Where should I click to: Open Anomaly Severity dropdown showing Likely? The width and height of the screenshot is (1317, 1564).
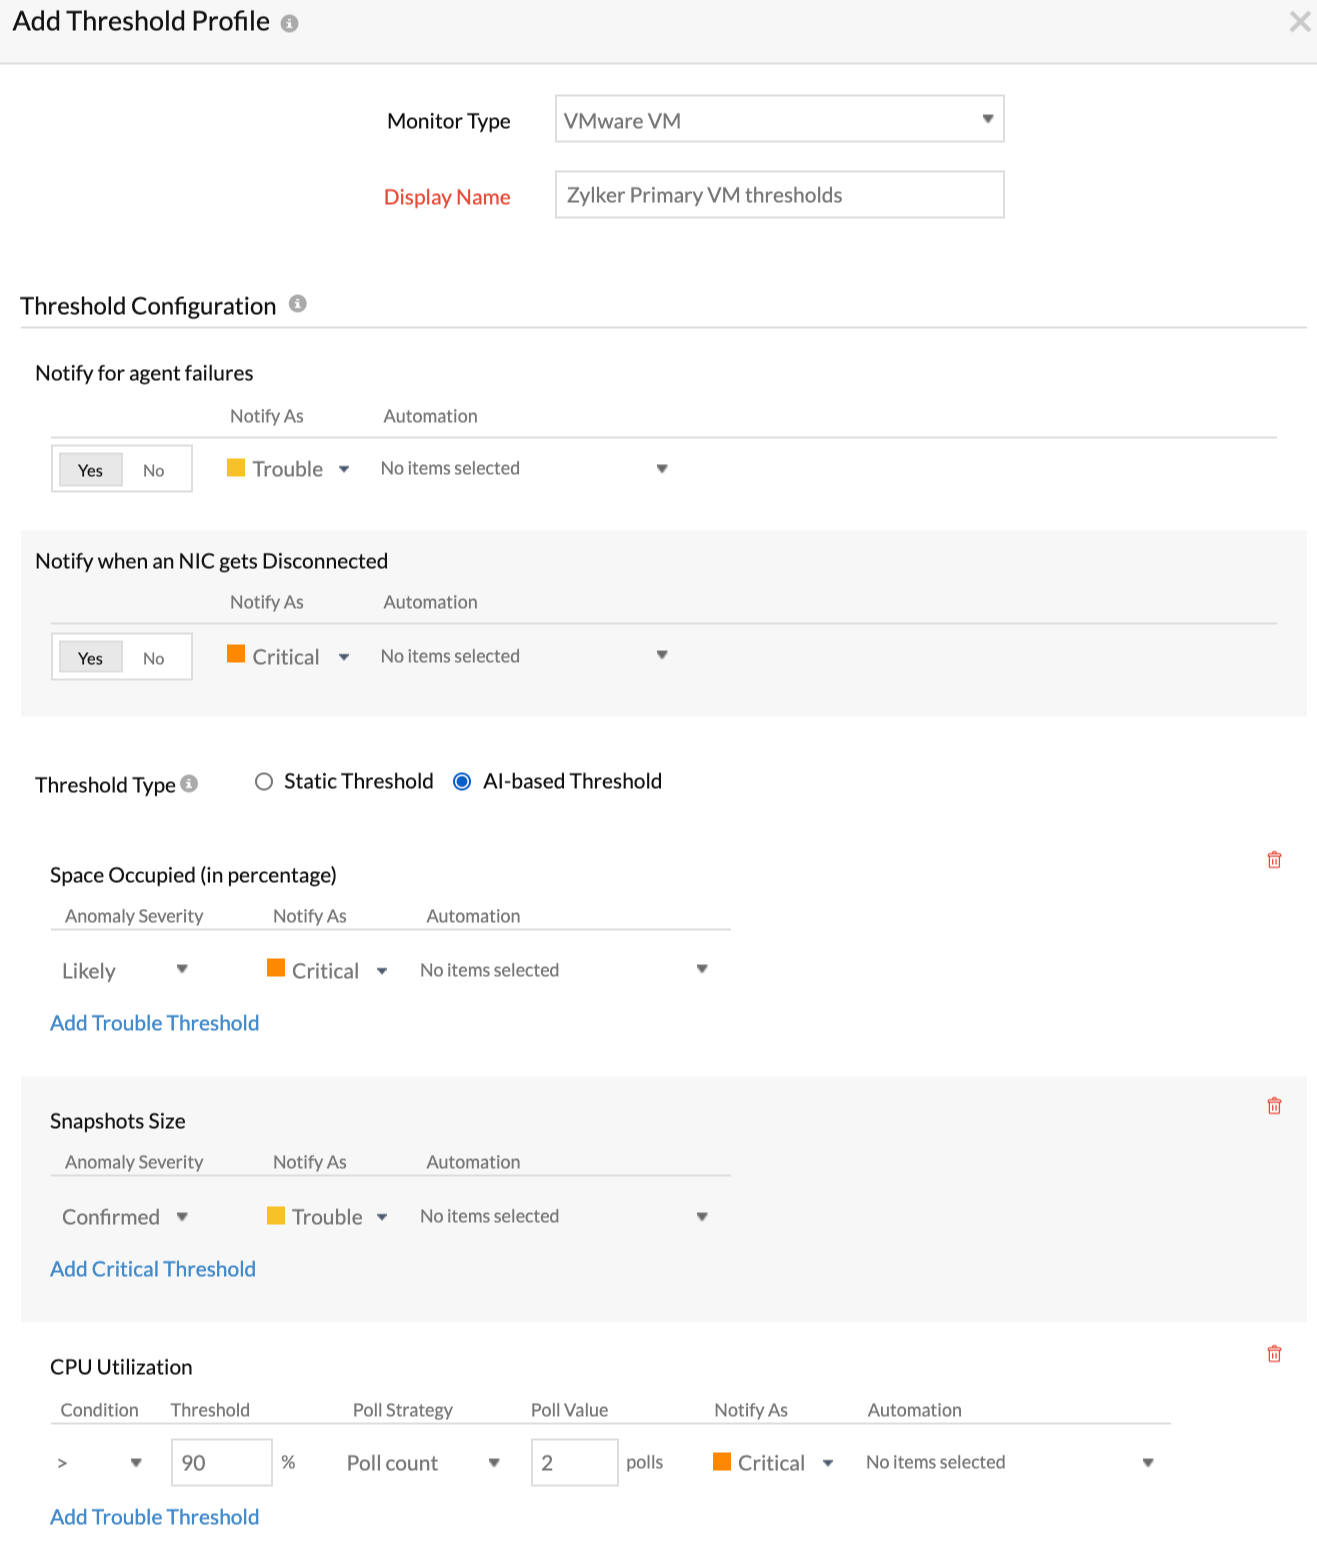tap(125, 970)
